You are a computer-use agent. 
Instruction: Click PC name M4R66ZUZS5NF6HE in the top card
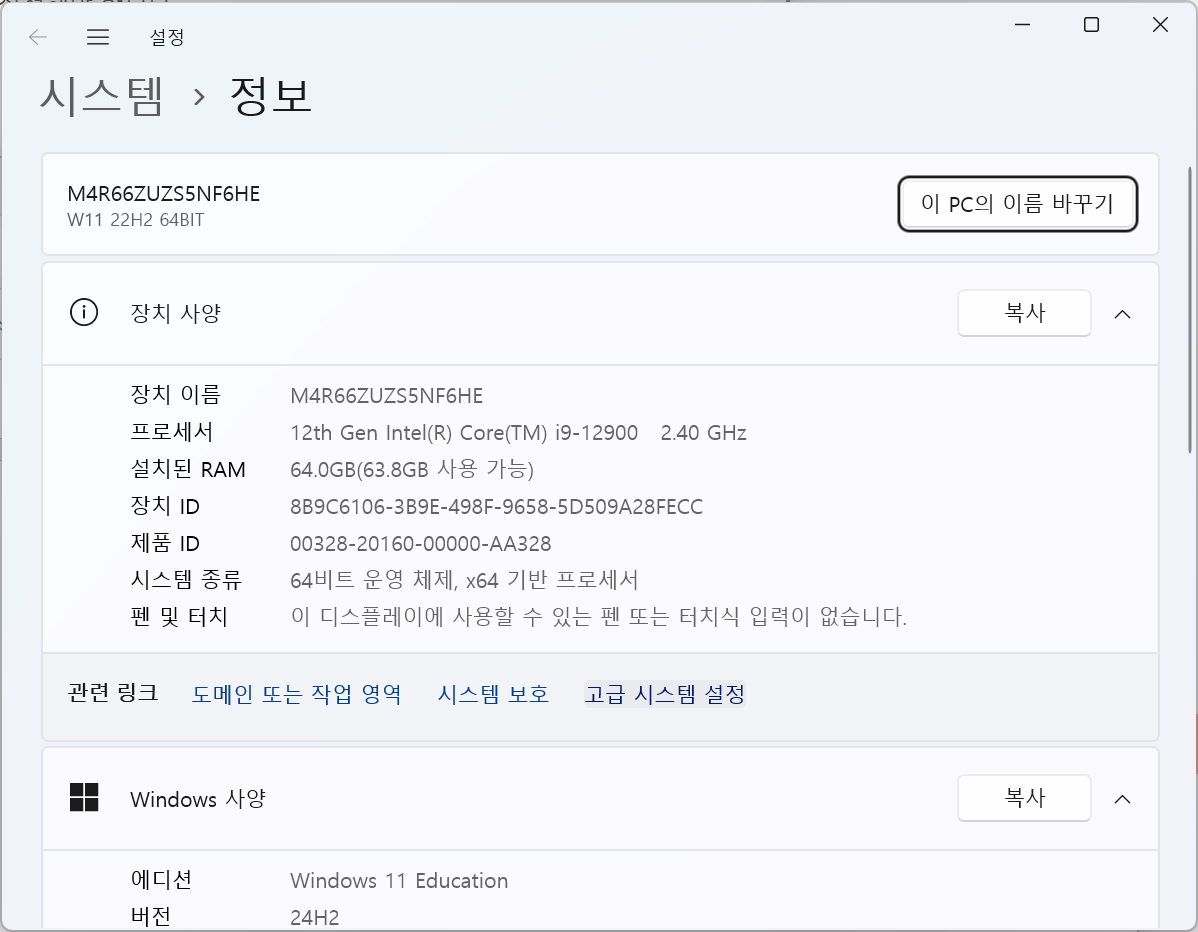tap(164, 194)
